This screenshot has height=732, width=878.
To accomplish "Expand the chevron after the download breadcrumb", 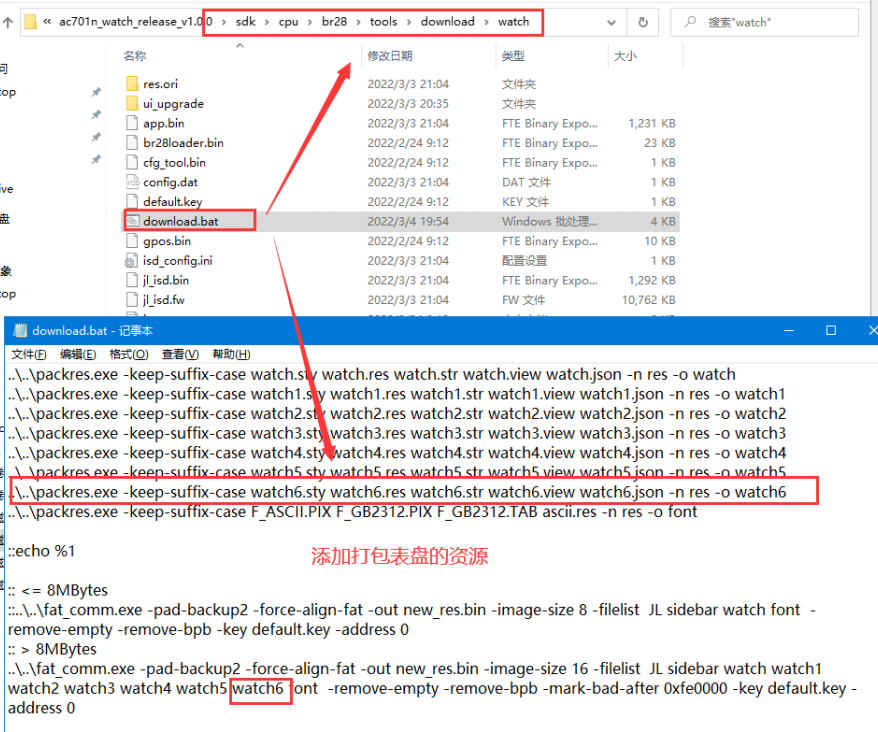I will point(486,22).
